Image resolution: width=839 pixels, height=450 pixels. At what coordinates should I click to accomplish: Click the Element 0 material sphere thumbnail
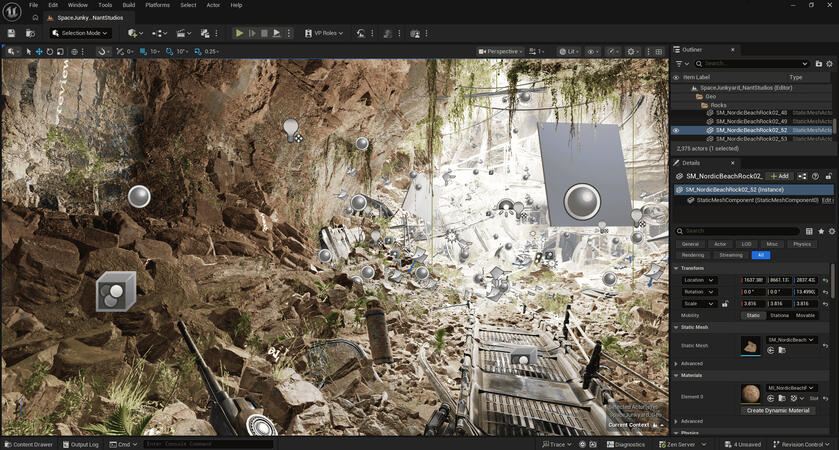tap(751, 393)
